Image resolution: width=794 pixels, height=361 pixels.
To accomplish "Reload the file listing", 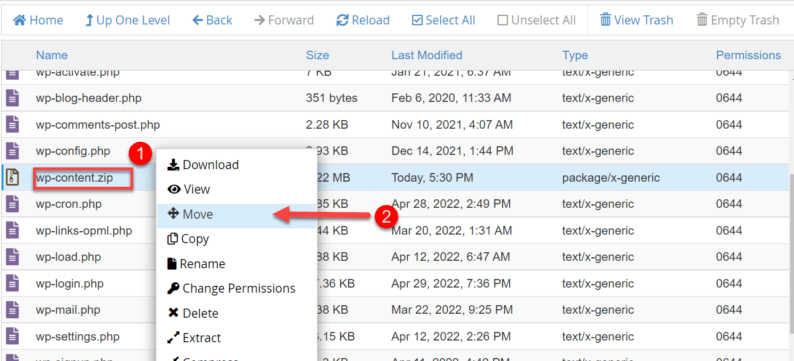I will click(x=363, y=20).
